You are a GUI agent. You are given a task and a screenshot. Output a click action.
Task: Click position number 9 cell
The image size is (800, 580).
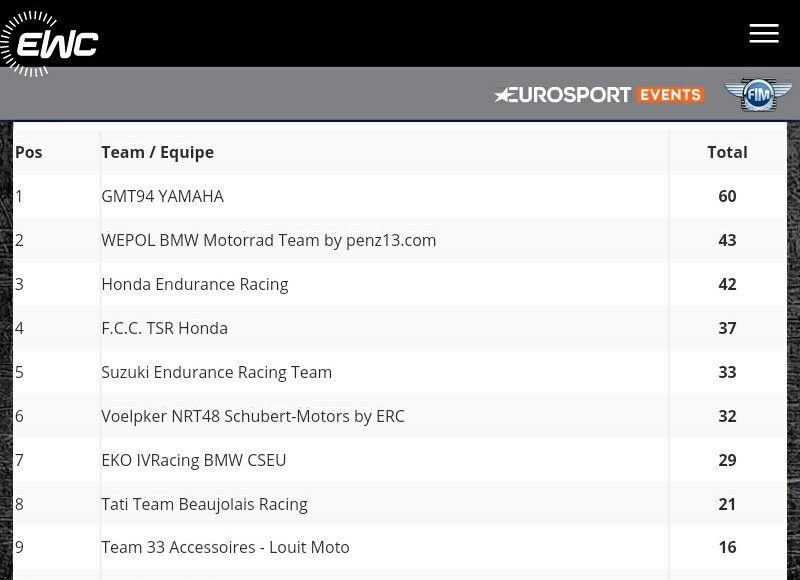tap(19, 548)
